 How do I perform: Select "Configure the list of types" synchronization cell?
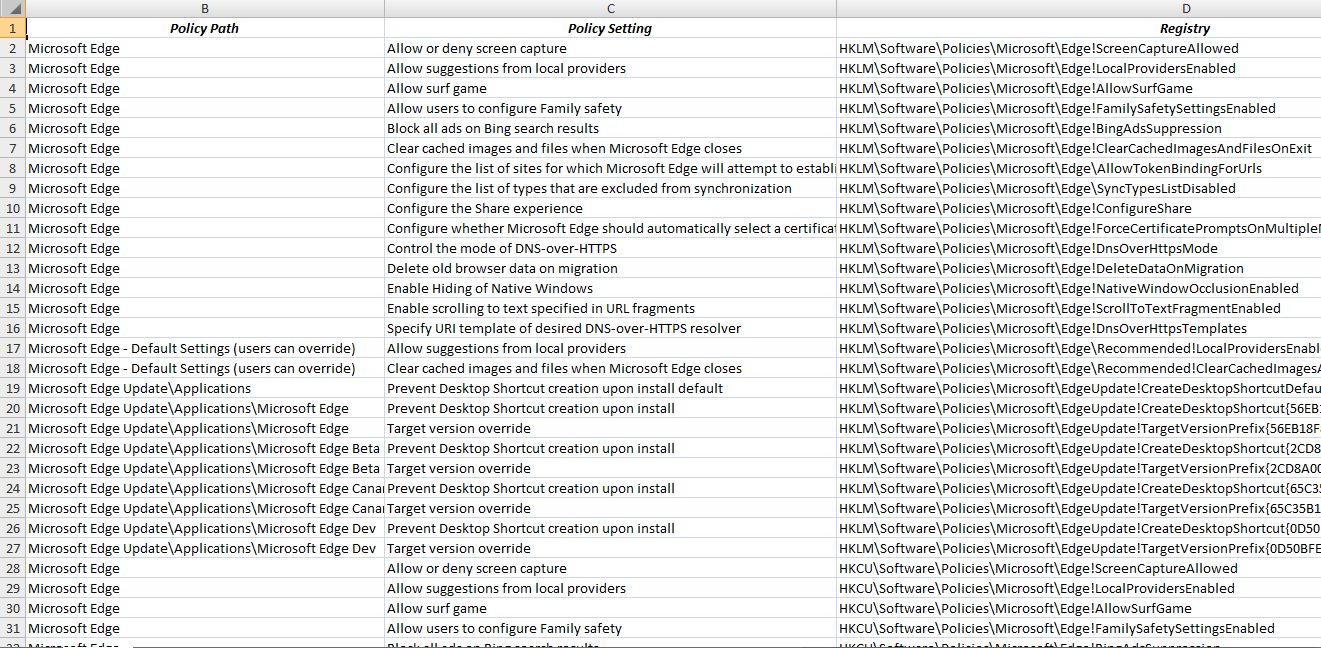point(610,188)
